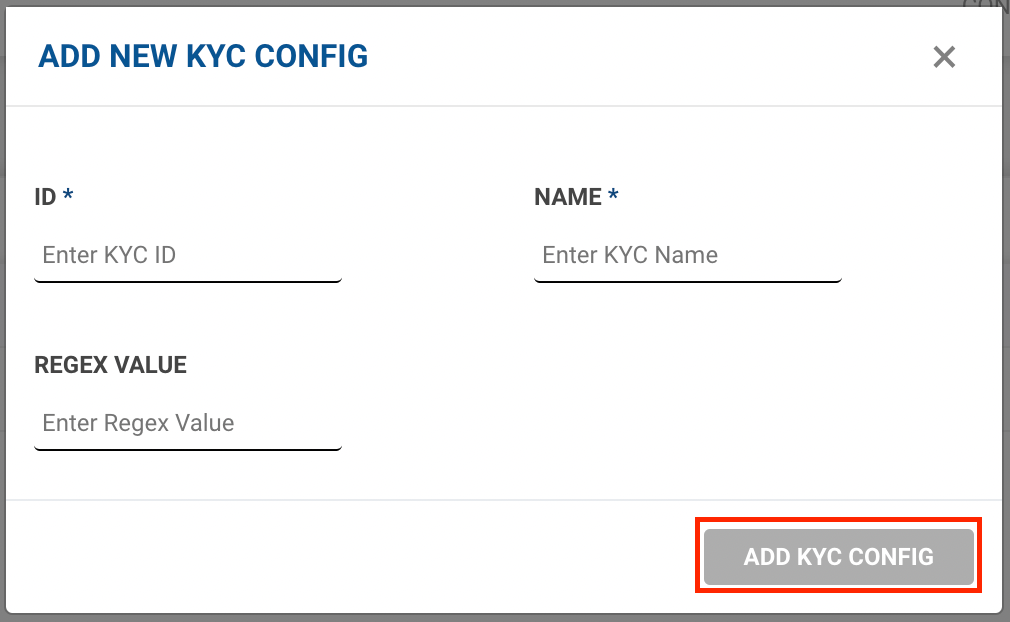
Task: Click the dimmed backdrop above the dialog's top-right corner
Action: coord(985,4)
